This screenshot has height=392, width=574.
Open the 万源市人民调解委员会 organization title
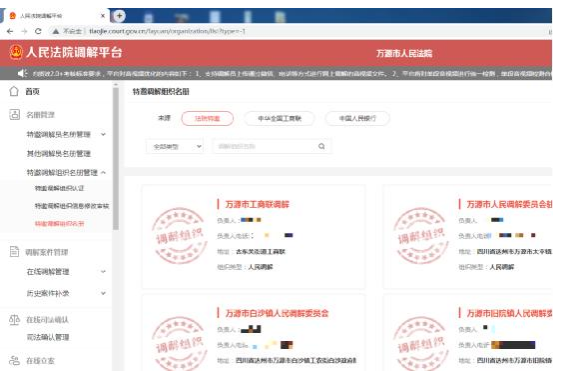(x=509, y=204)
